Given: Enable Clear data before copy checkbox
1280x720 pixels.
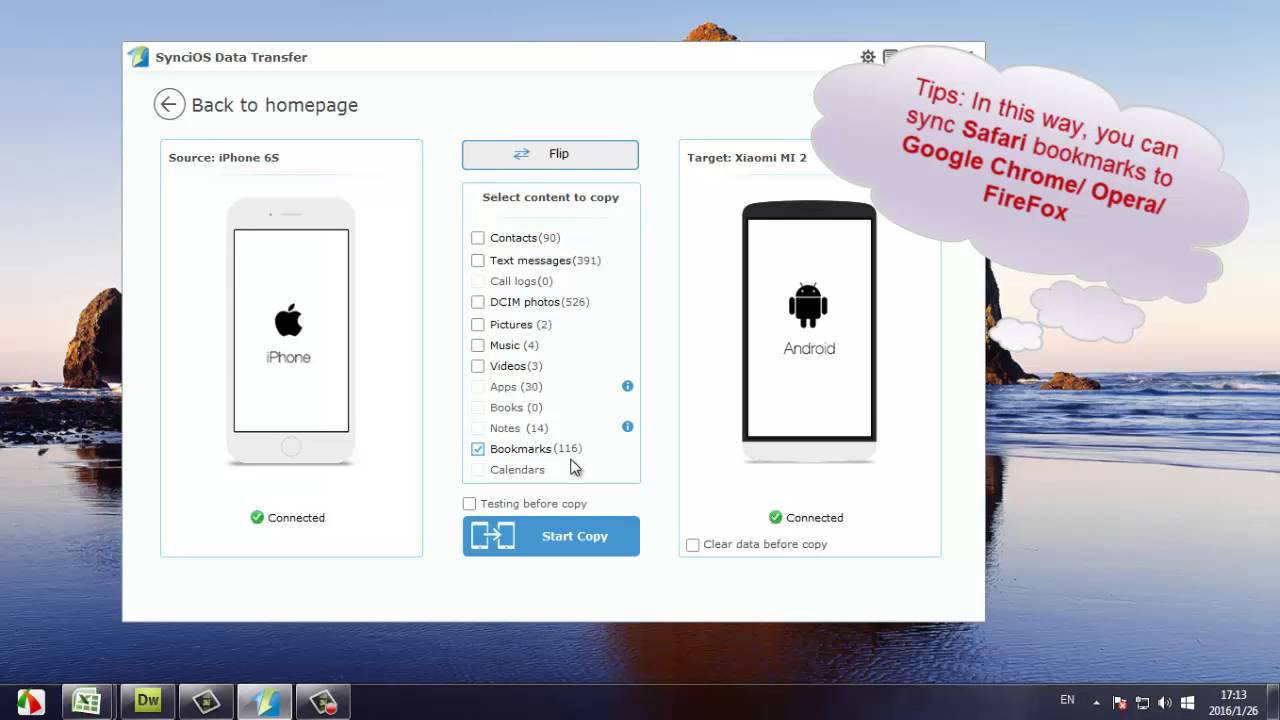Looking at the screenshot, I should (x=693, y=545).
